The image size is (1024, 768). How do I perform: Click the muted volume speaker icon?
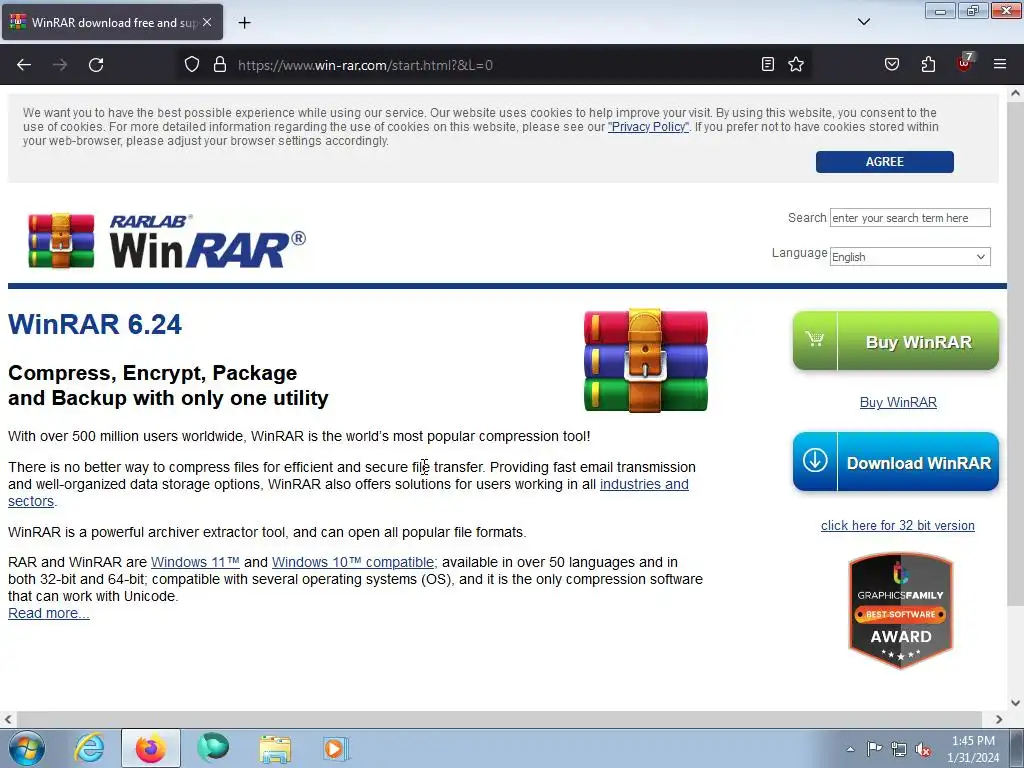point(923,749)
